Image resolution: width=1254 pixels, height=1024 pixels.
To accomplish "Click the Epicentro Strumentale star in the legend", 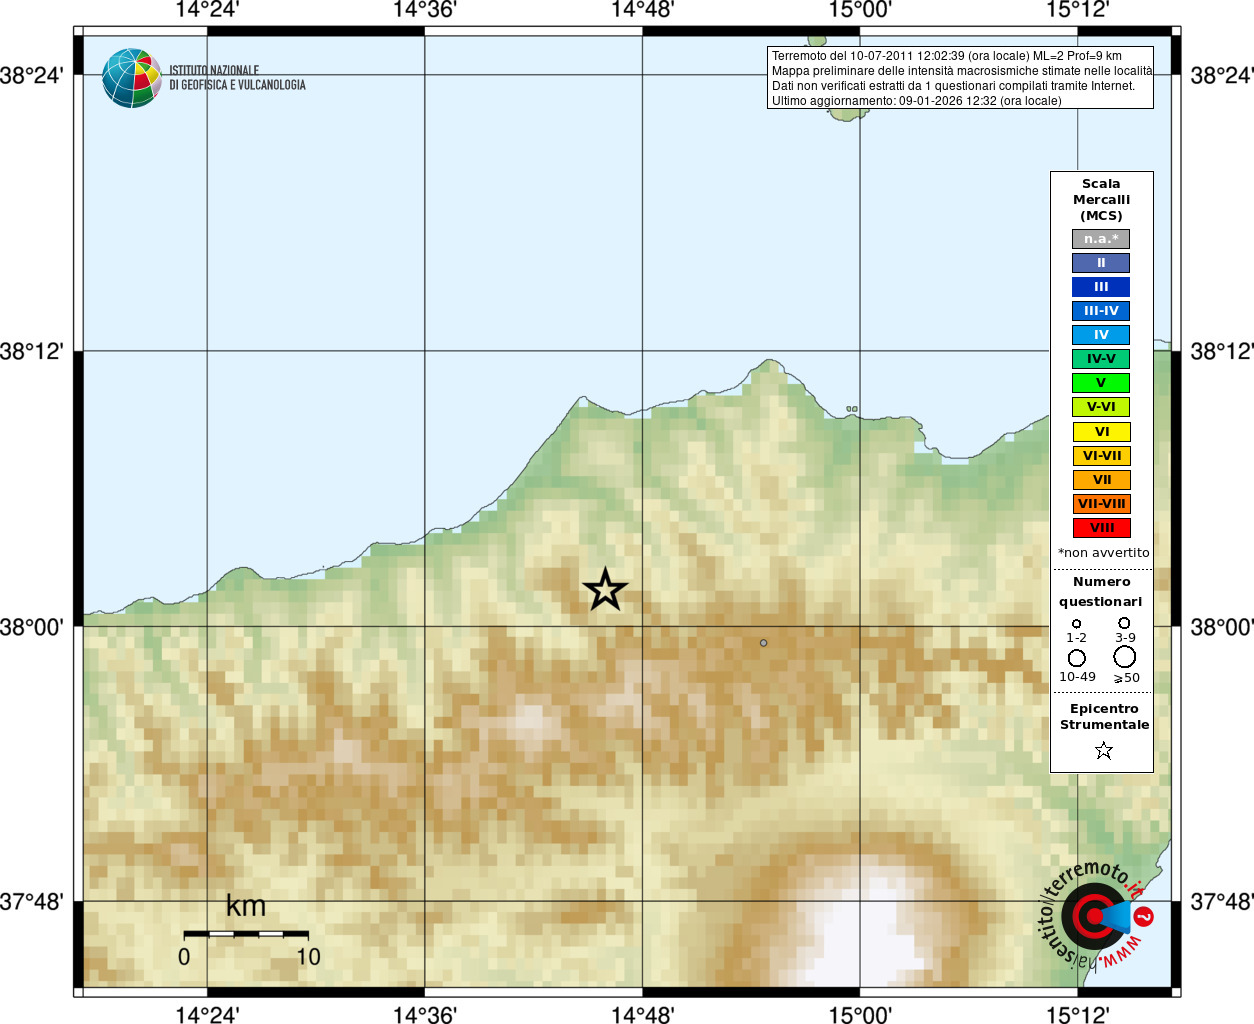I will click(1104, 750).
